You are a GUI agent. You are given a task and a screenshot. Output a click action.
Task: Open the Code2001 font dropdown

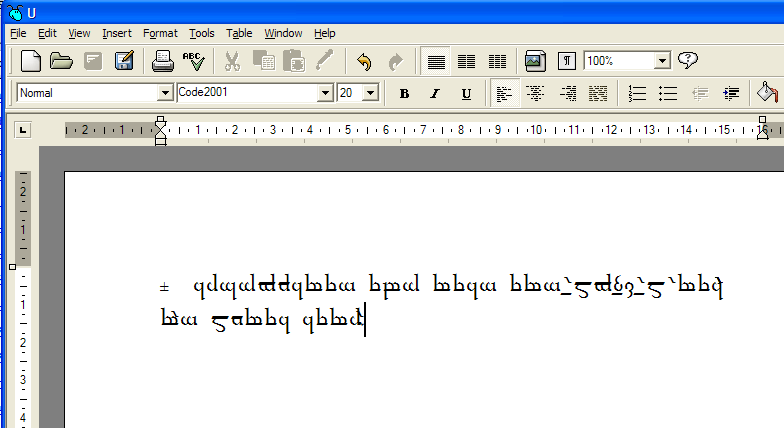(x=325, y=93)
